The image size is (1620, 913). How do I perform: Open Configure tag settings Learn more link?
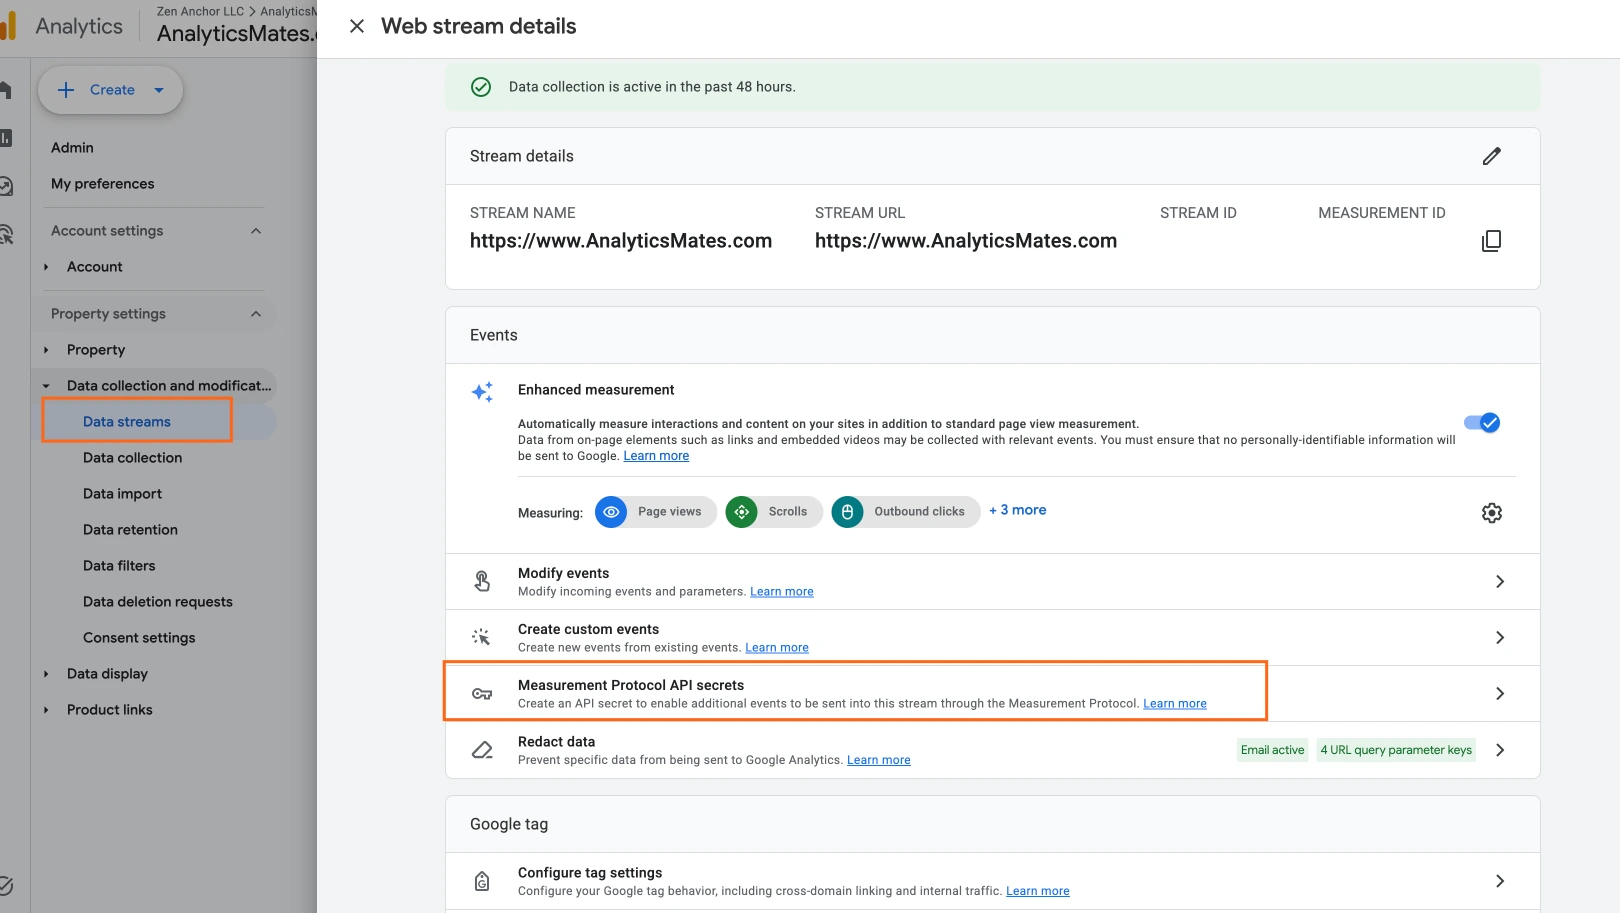tap(1038, 891)
